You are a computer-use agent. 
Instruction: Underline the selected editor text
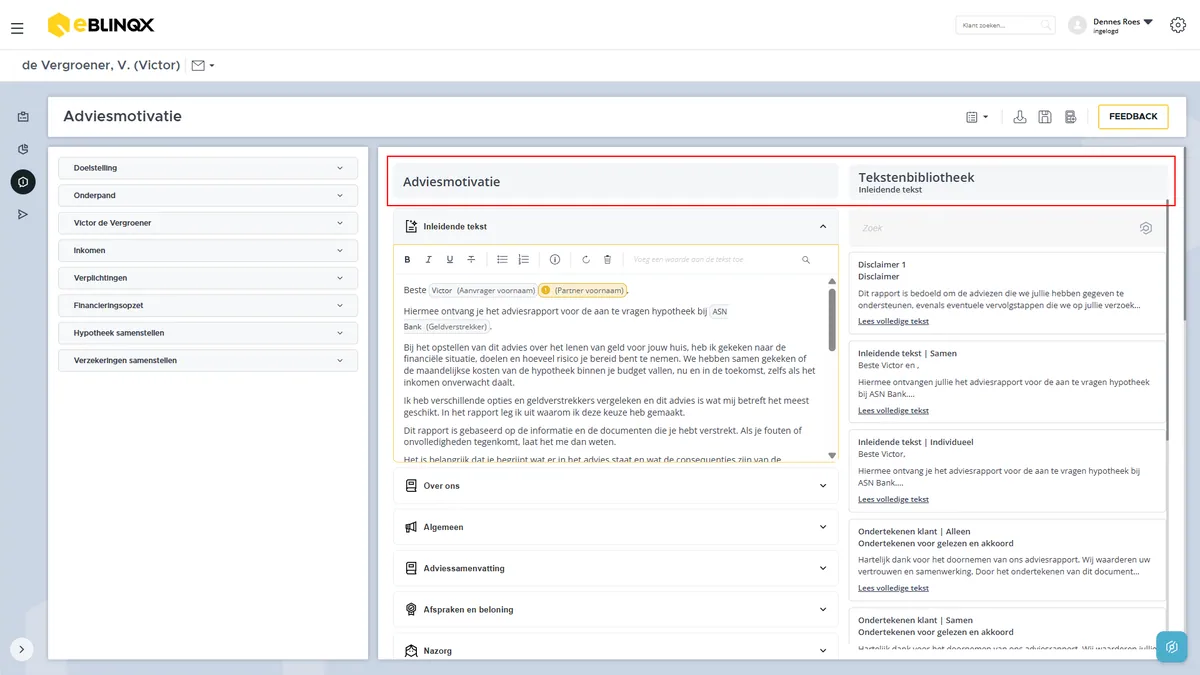[450, 260]
